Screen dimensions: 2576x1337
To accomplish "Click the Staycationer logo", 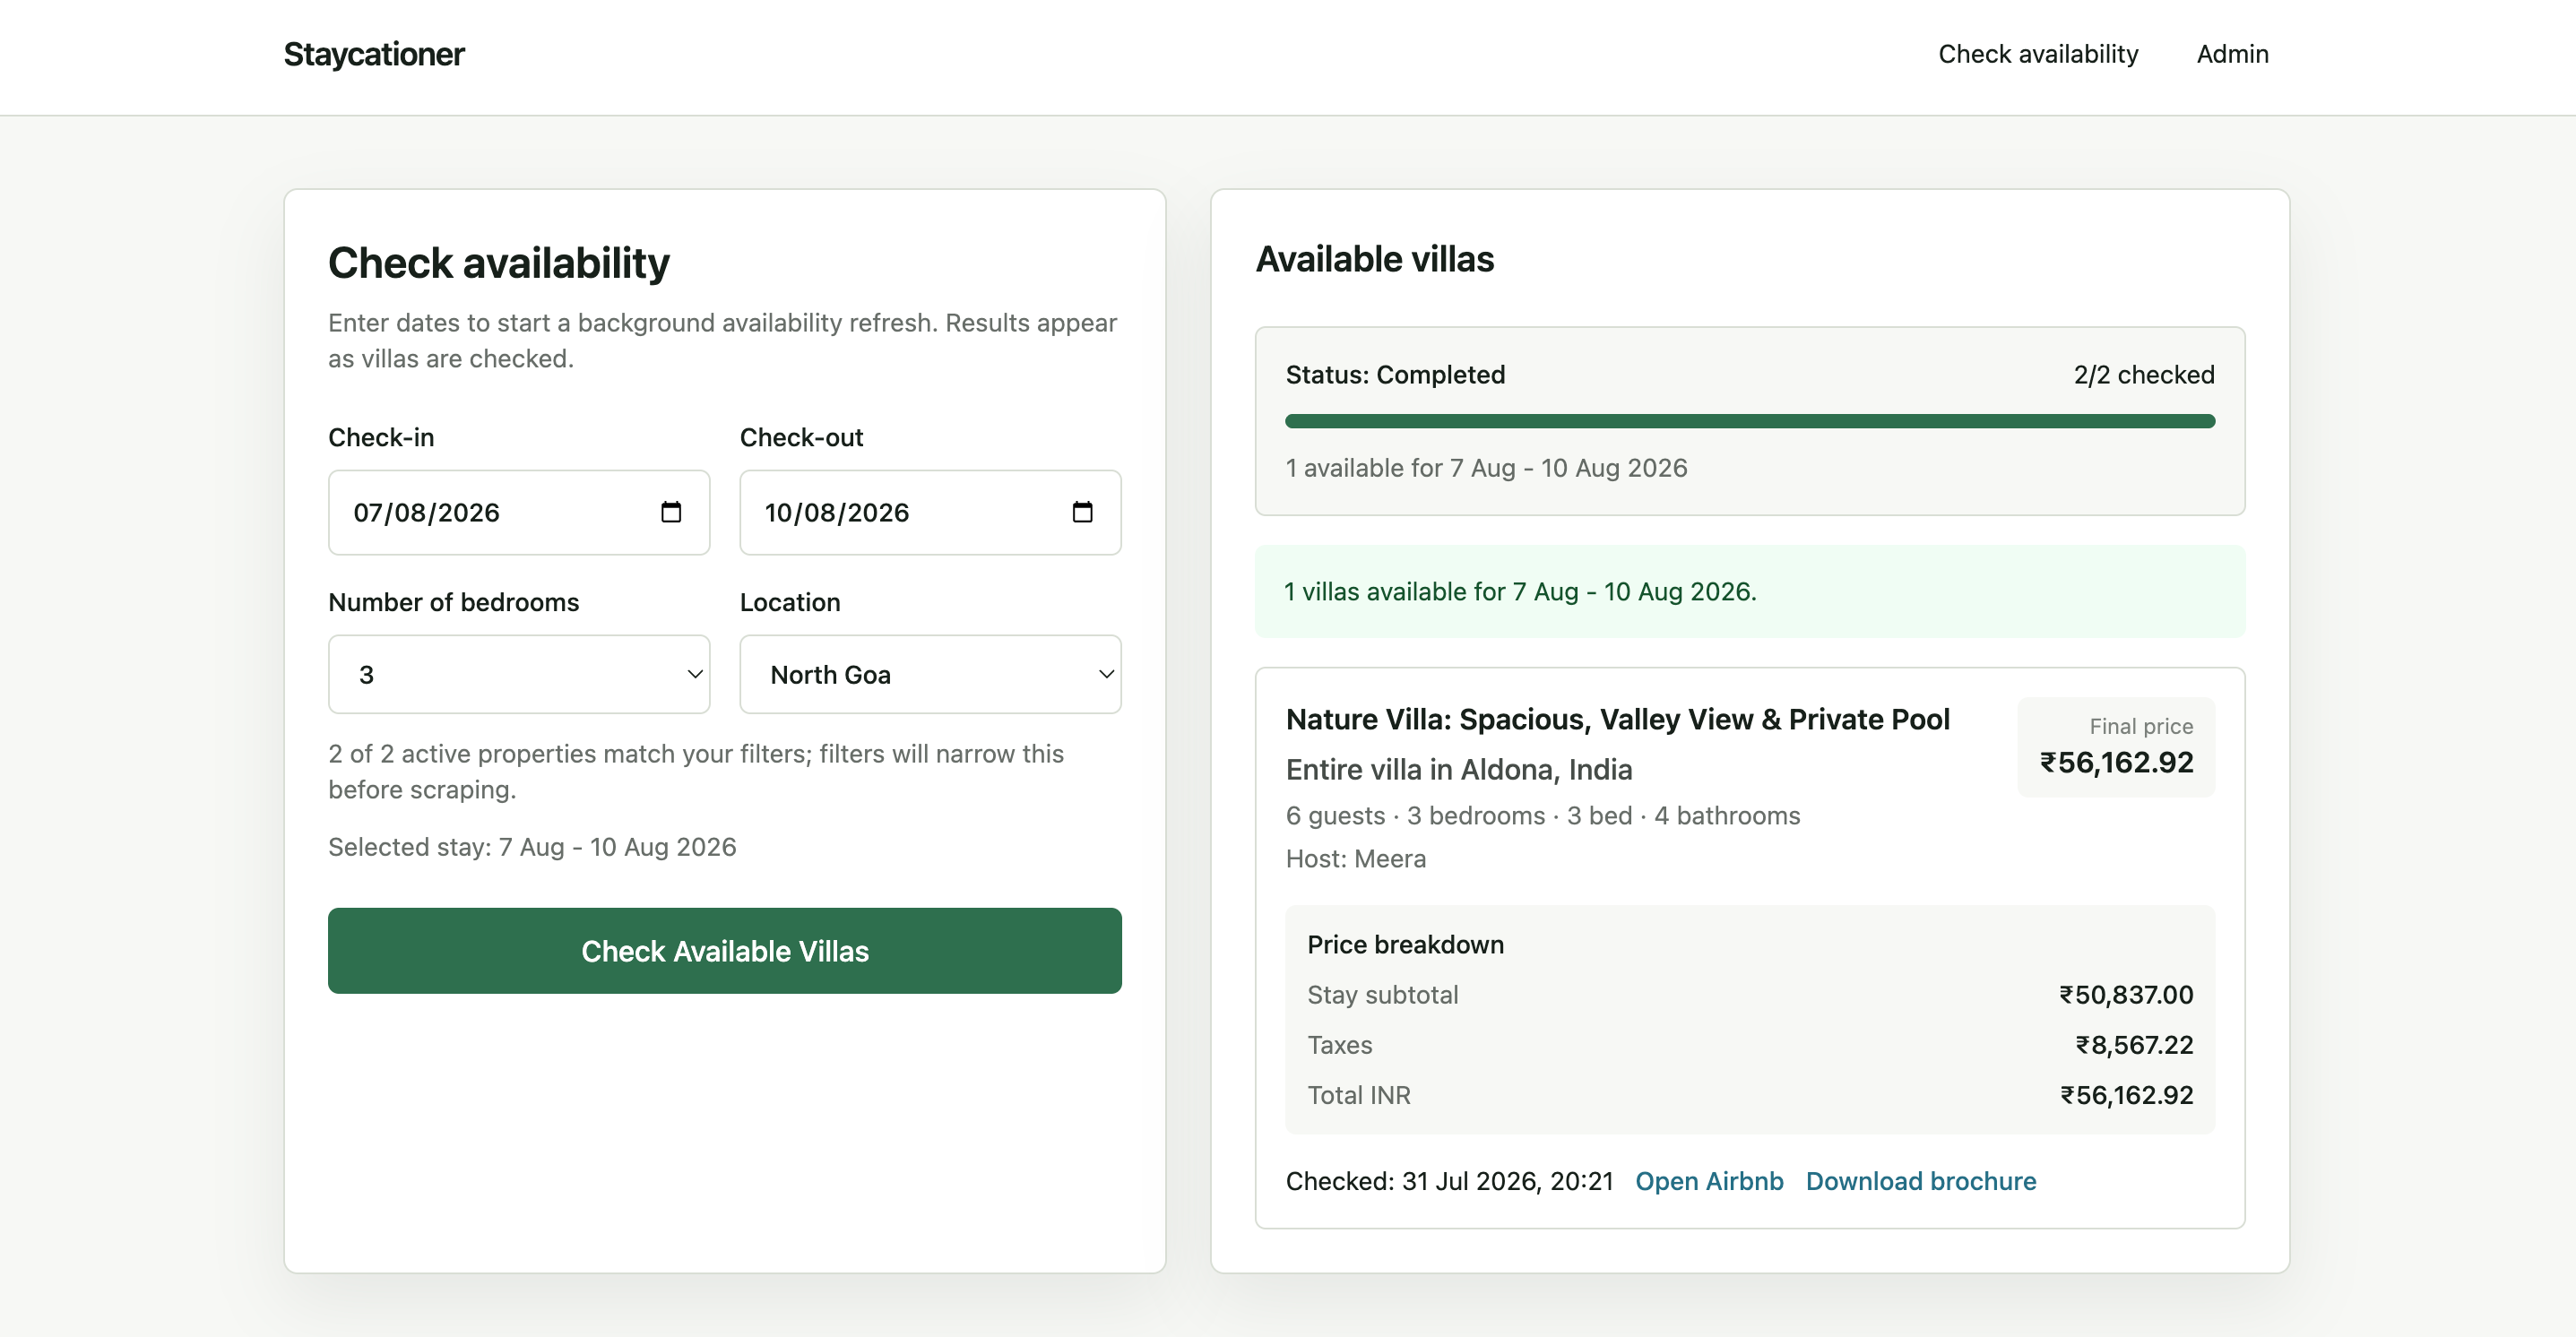I will point(374,54).
